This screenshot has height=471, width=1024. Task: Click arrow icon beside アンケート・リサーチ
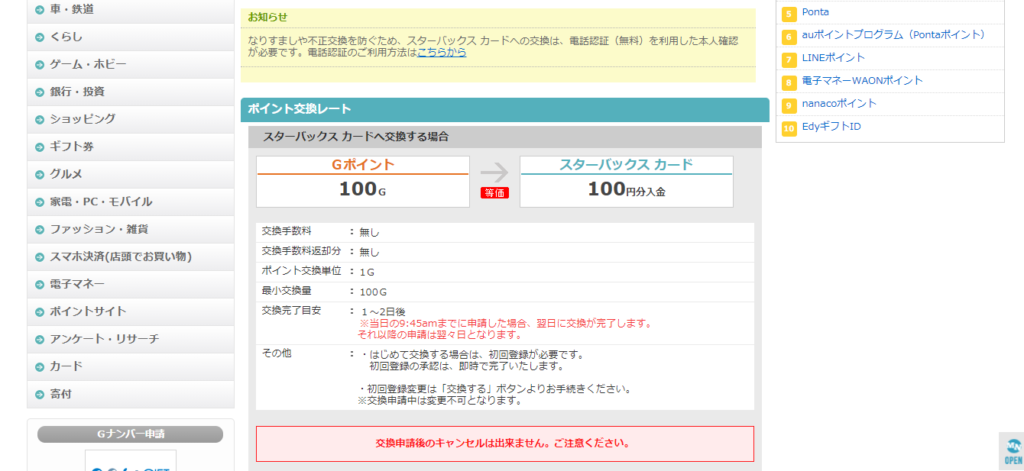(x=40, y=340)
